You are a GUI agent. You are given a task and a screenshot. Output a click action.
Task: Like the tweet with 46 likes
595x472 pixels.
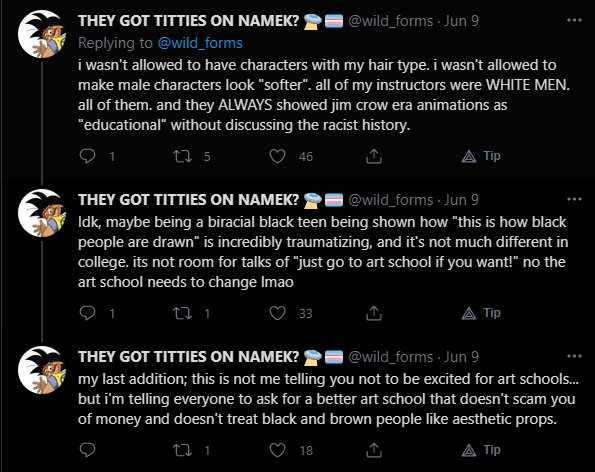pos(277,156)
